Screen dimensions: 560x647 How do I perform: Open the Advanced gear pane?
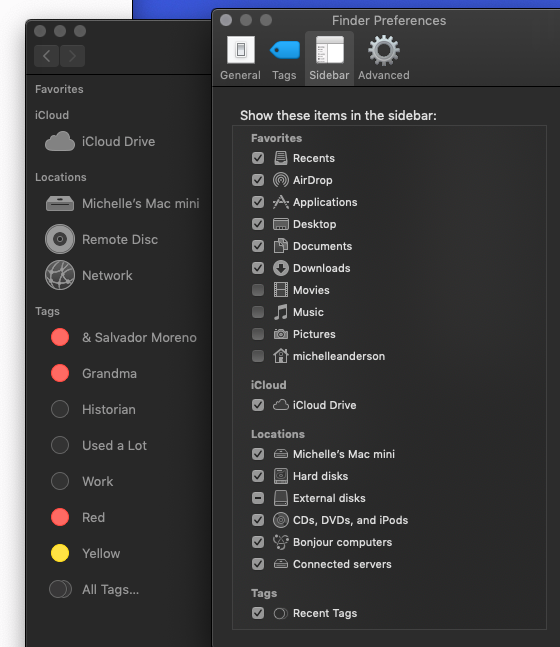pyautogui.click(x=384, y=50)
